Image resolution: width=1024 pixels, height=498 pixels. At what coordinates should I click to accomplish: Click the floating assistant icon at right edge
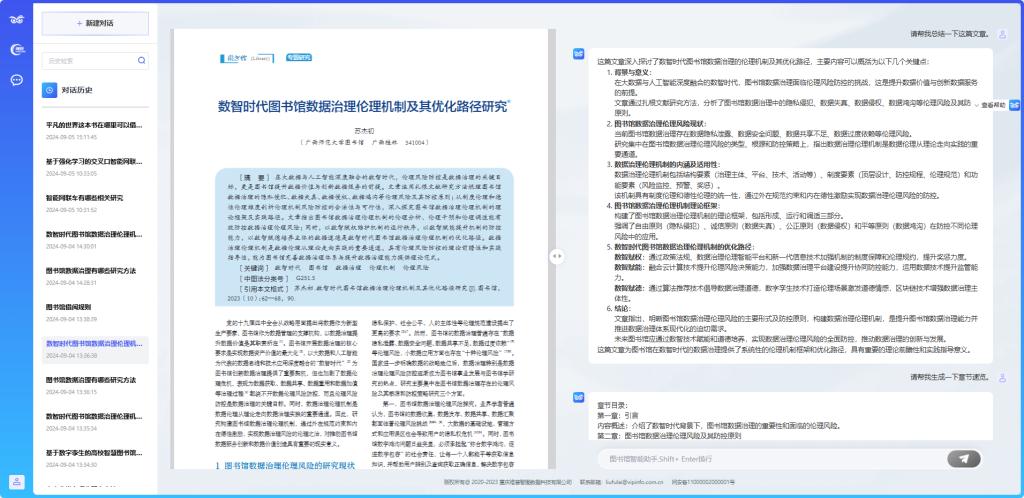[x=1014, y=104]
